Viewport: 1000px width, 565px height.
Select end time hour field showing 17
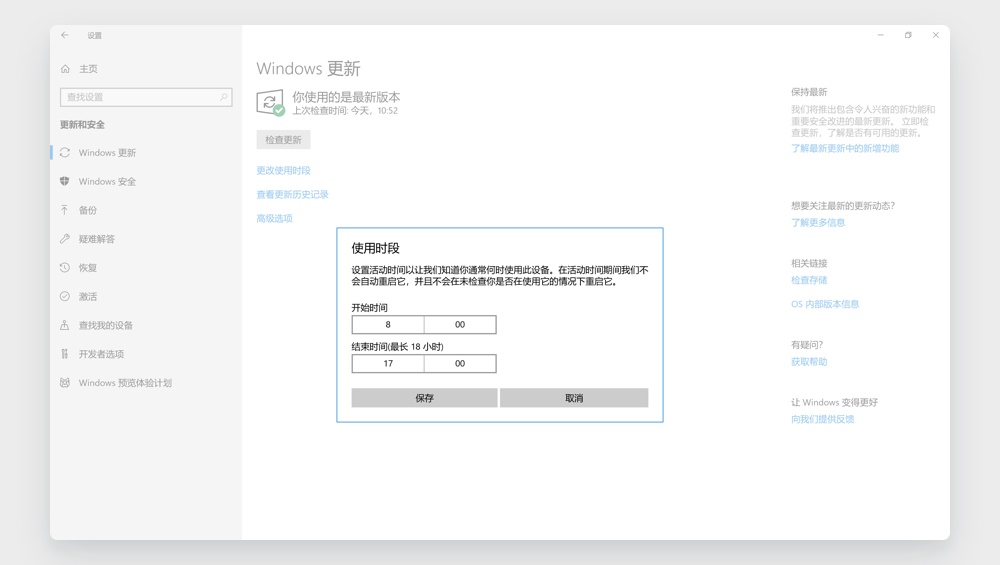388,363
